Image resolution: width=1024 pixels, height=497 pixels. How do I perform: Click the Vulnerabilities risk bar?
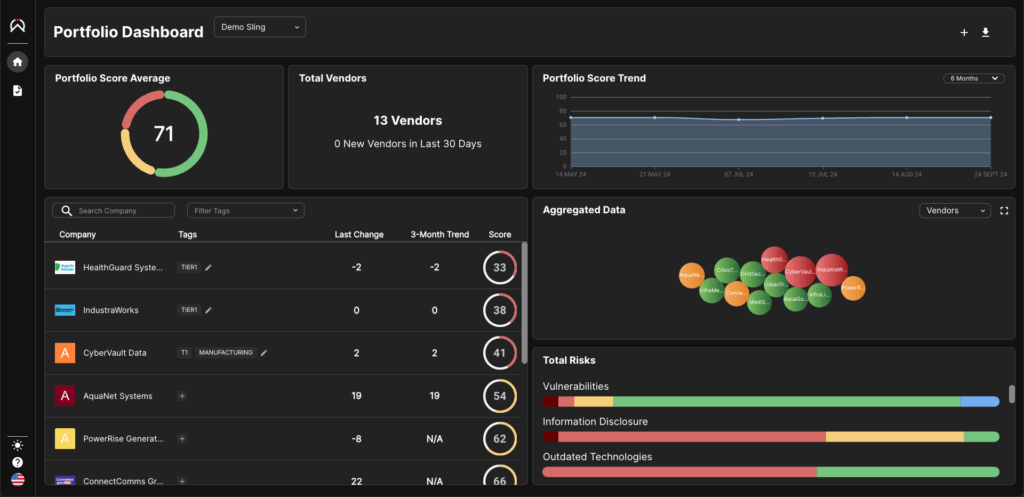pos(770,401)
